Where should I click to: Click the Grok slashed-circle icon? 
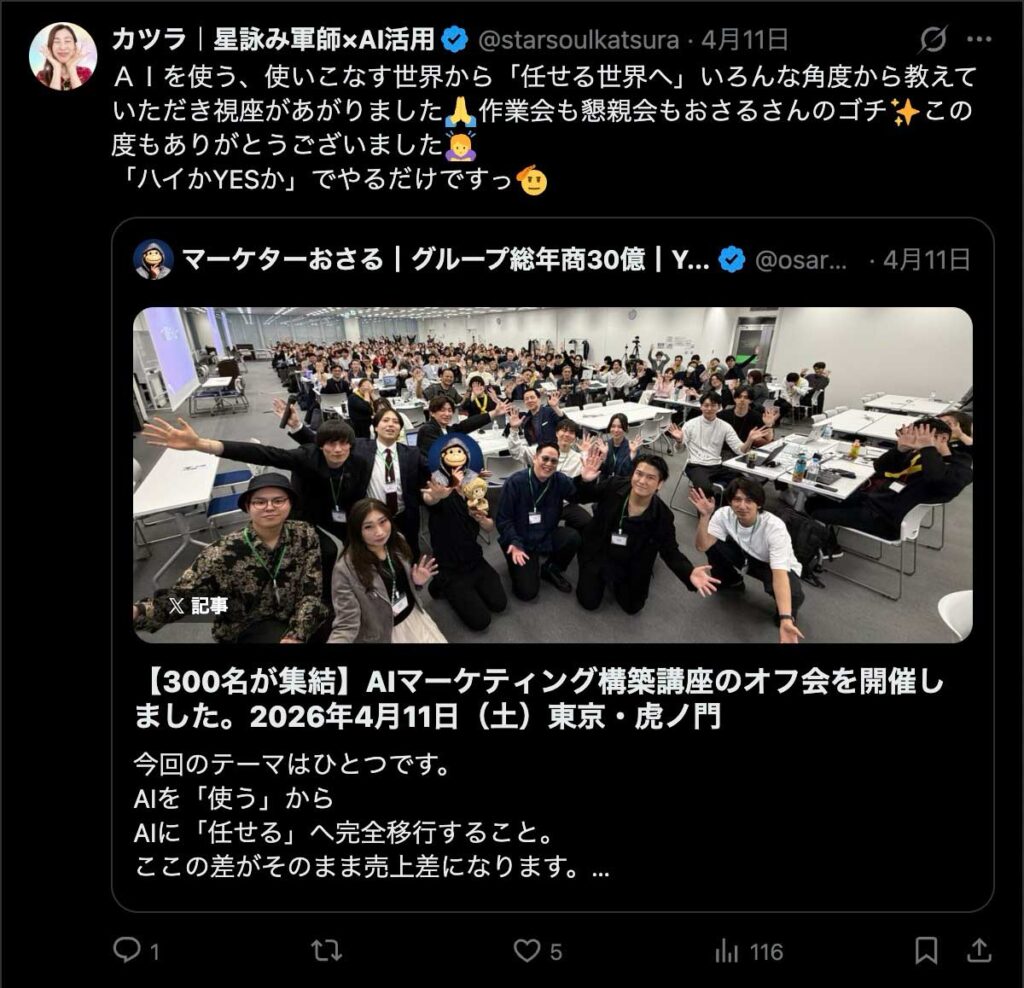coord(933,40)
